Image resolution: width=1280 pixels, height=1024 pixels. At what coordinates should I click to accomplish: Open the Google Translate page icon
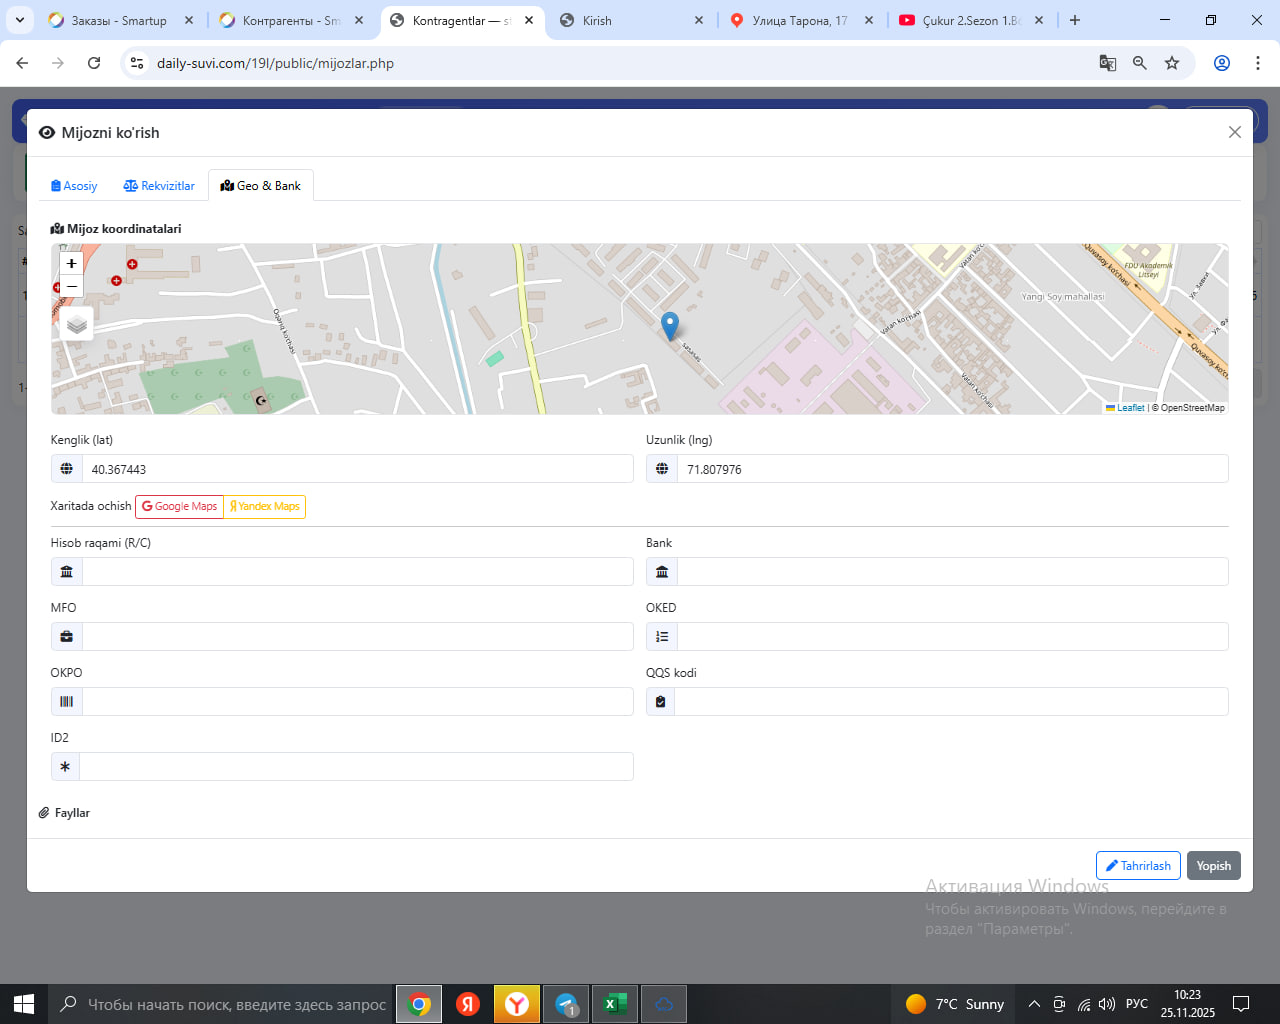tap(1107, 63)
